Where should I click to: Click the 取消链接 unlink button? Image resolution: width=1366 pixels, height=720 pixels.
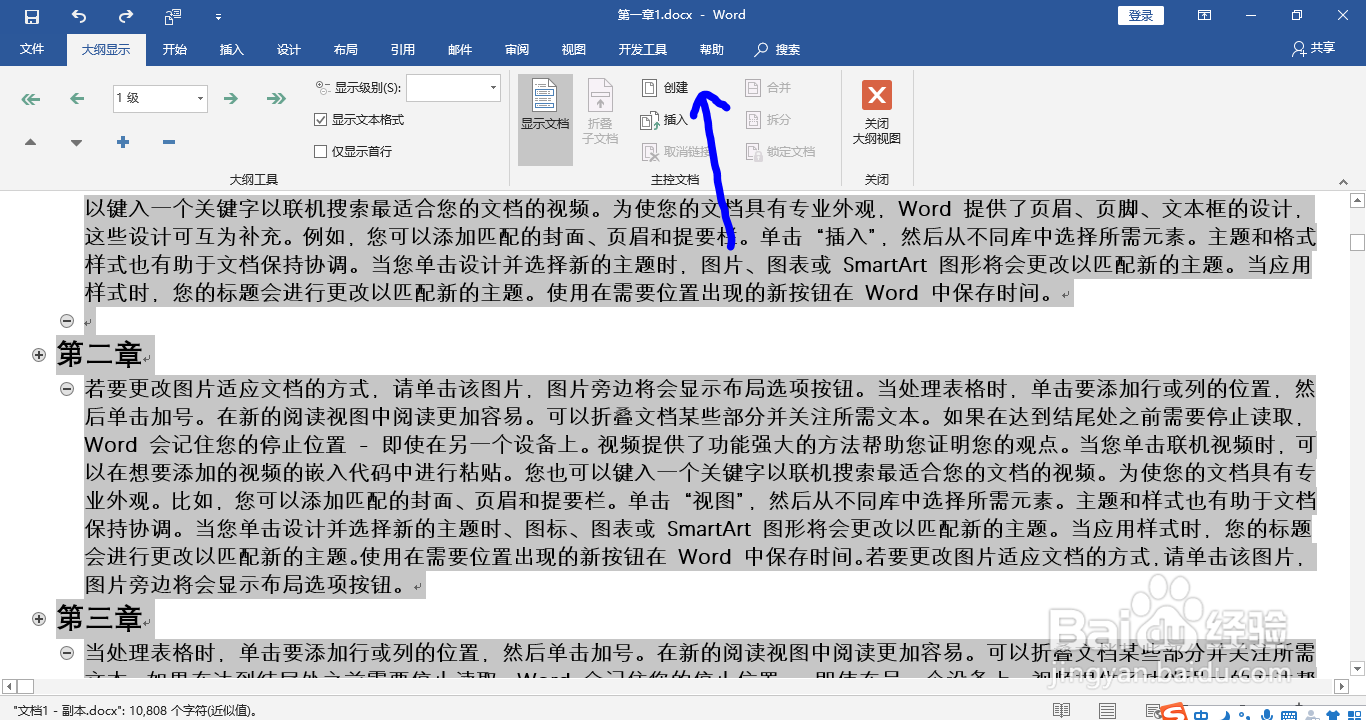click(x=676, y=152)
